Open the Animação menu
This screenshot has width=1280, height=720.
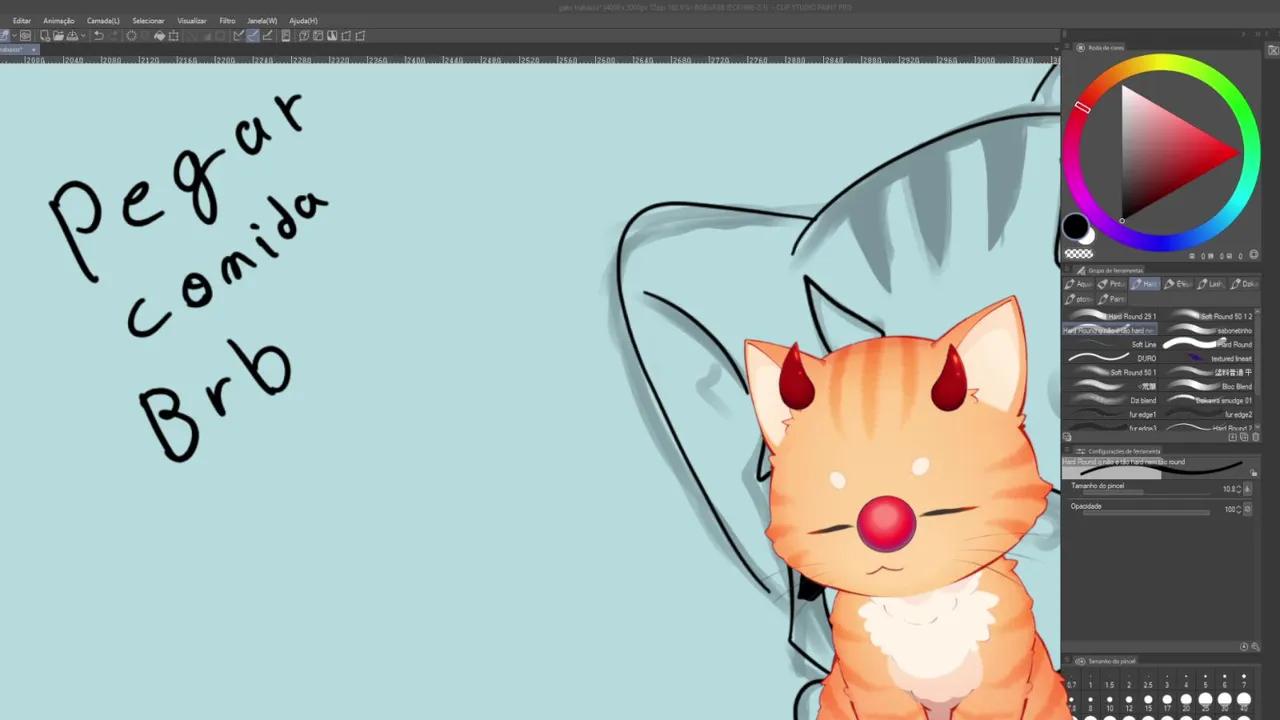point(59,20)
